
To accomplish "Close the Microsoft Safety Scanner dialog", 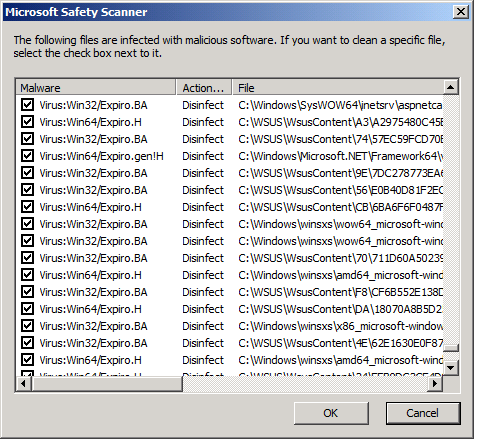I will coord(461,12).
